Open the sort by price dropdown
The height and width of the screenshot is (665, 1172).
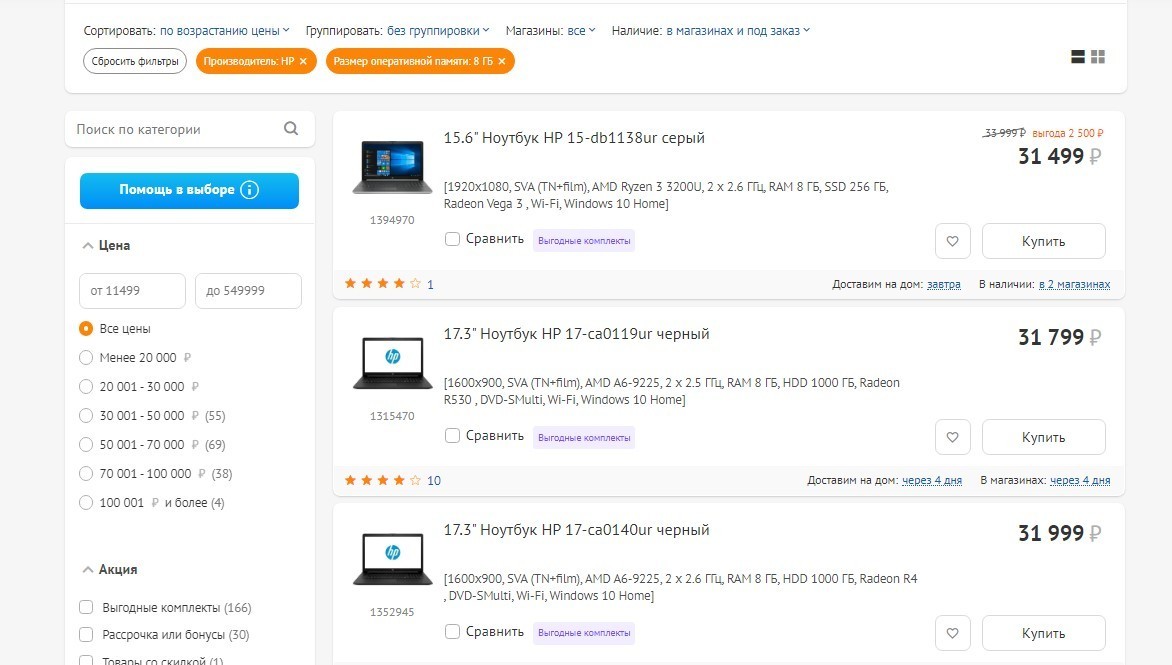pos(224,31)
